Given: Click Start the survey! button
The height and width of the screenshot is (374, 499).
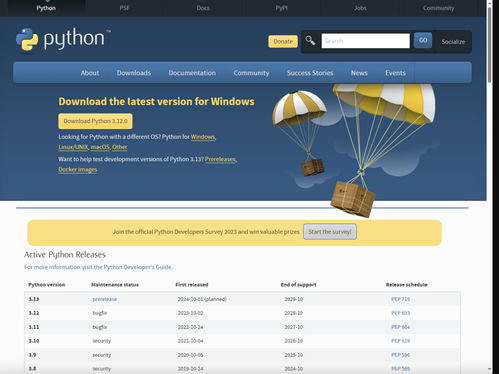Looking at the screenshot, I should pyautogui.click(x=330, y=232).
